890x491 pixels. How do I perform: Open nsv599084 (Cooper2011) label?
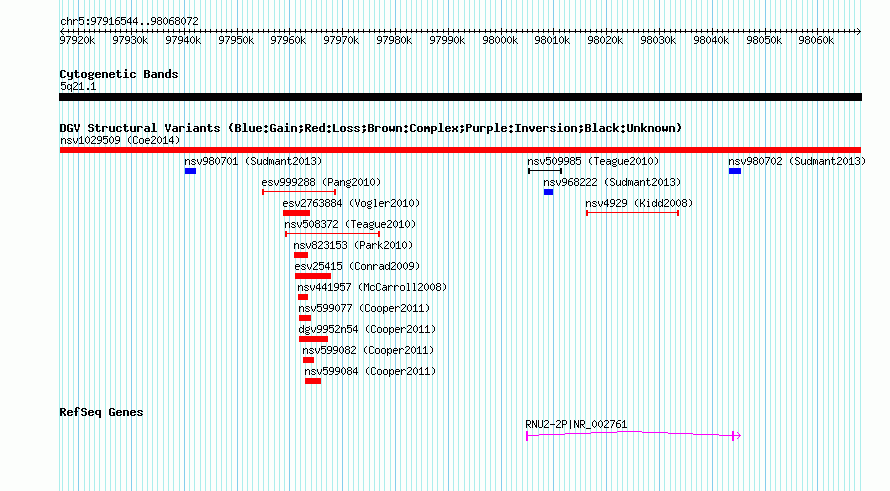coord(370,371)
